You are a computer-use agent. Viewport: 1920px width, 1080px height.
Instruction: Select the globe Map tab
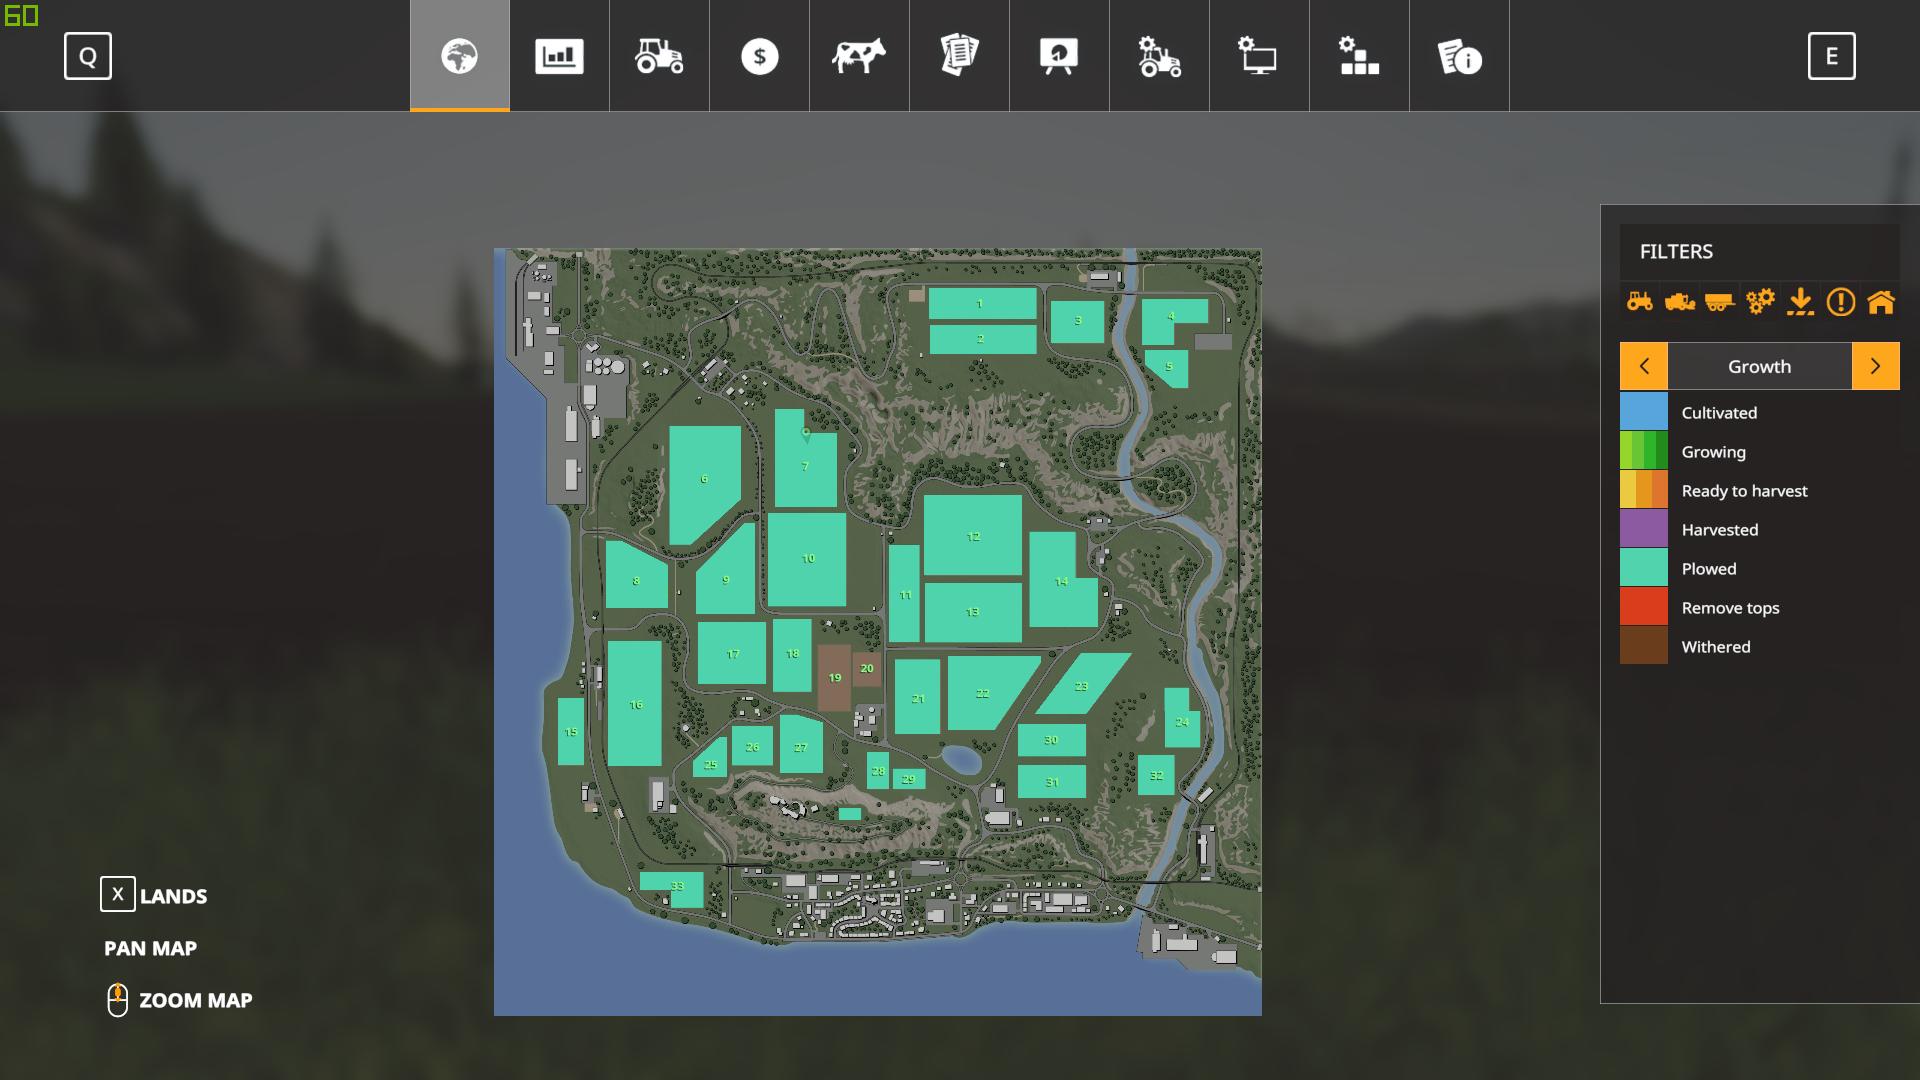(459, 56)
